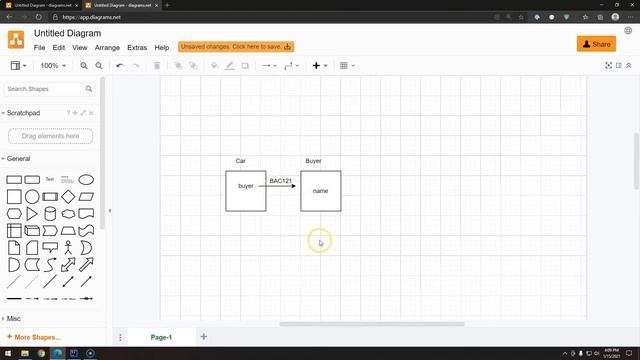The width and height of the screenshot is (640, 360).
Task: Click the search magnifier in Search Shapes
Action: click(x=89, y=89)
